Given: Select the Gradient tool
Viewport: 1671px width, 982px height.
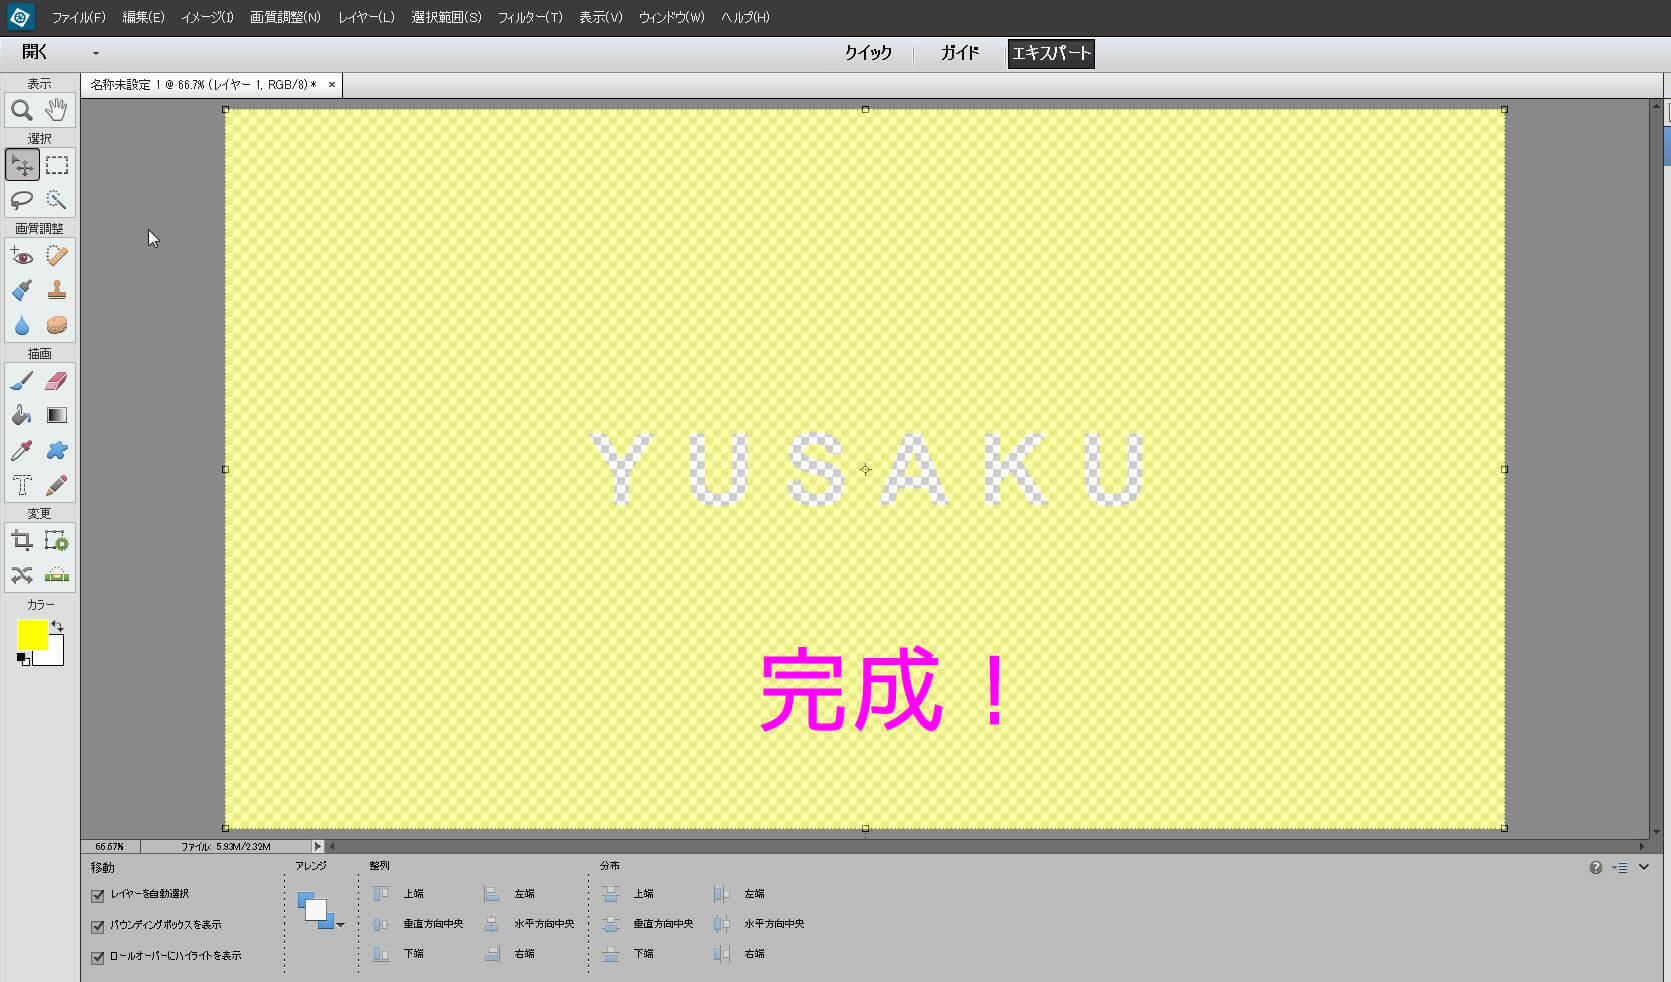Looking at the screenshot, I should (57, 416).
